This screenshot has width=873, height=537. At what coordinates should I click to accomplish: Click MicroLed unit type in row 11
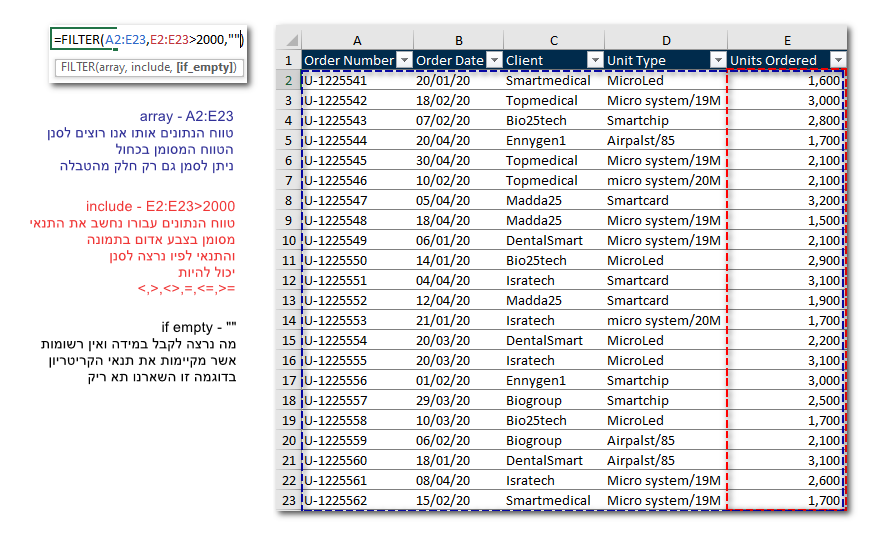coord(666,260)
